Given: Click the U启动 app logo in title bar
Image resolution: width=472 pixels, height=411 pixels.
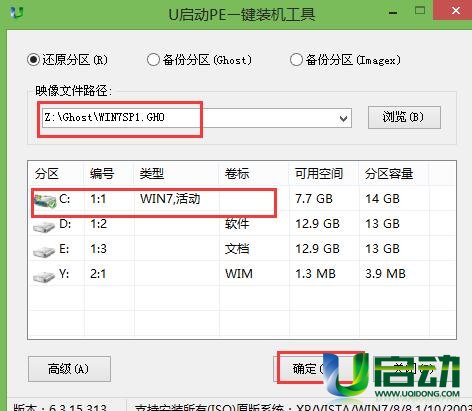Looking at the screenshot, I should click(17, 12).
